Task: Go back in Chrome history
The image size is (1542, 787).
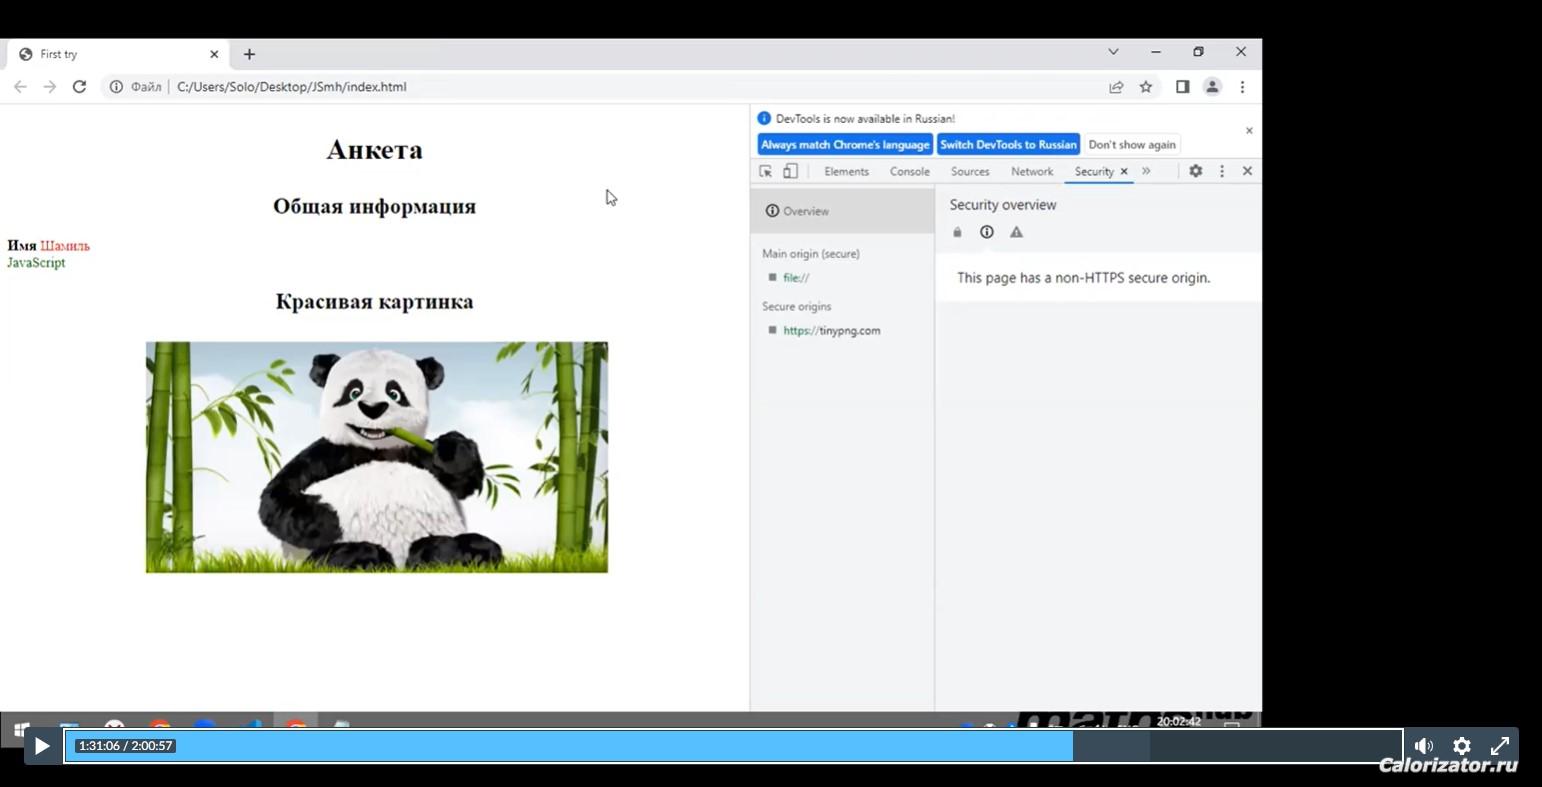Action: click(20, 87)
